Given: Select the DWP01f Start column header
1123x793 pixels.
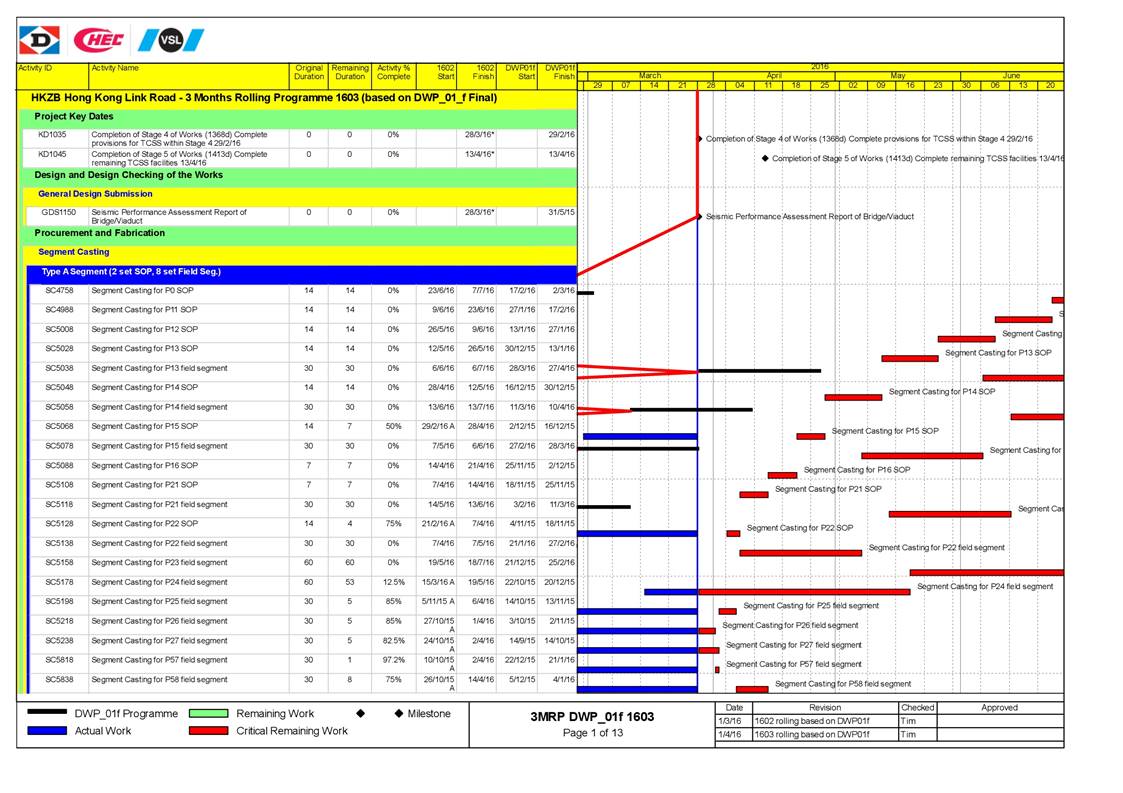Looking at the screenshot, I should (x=516, y=76).
